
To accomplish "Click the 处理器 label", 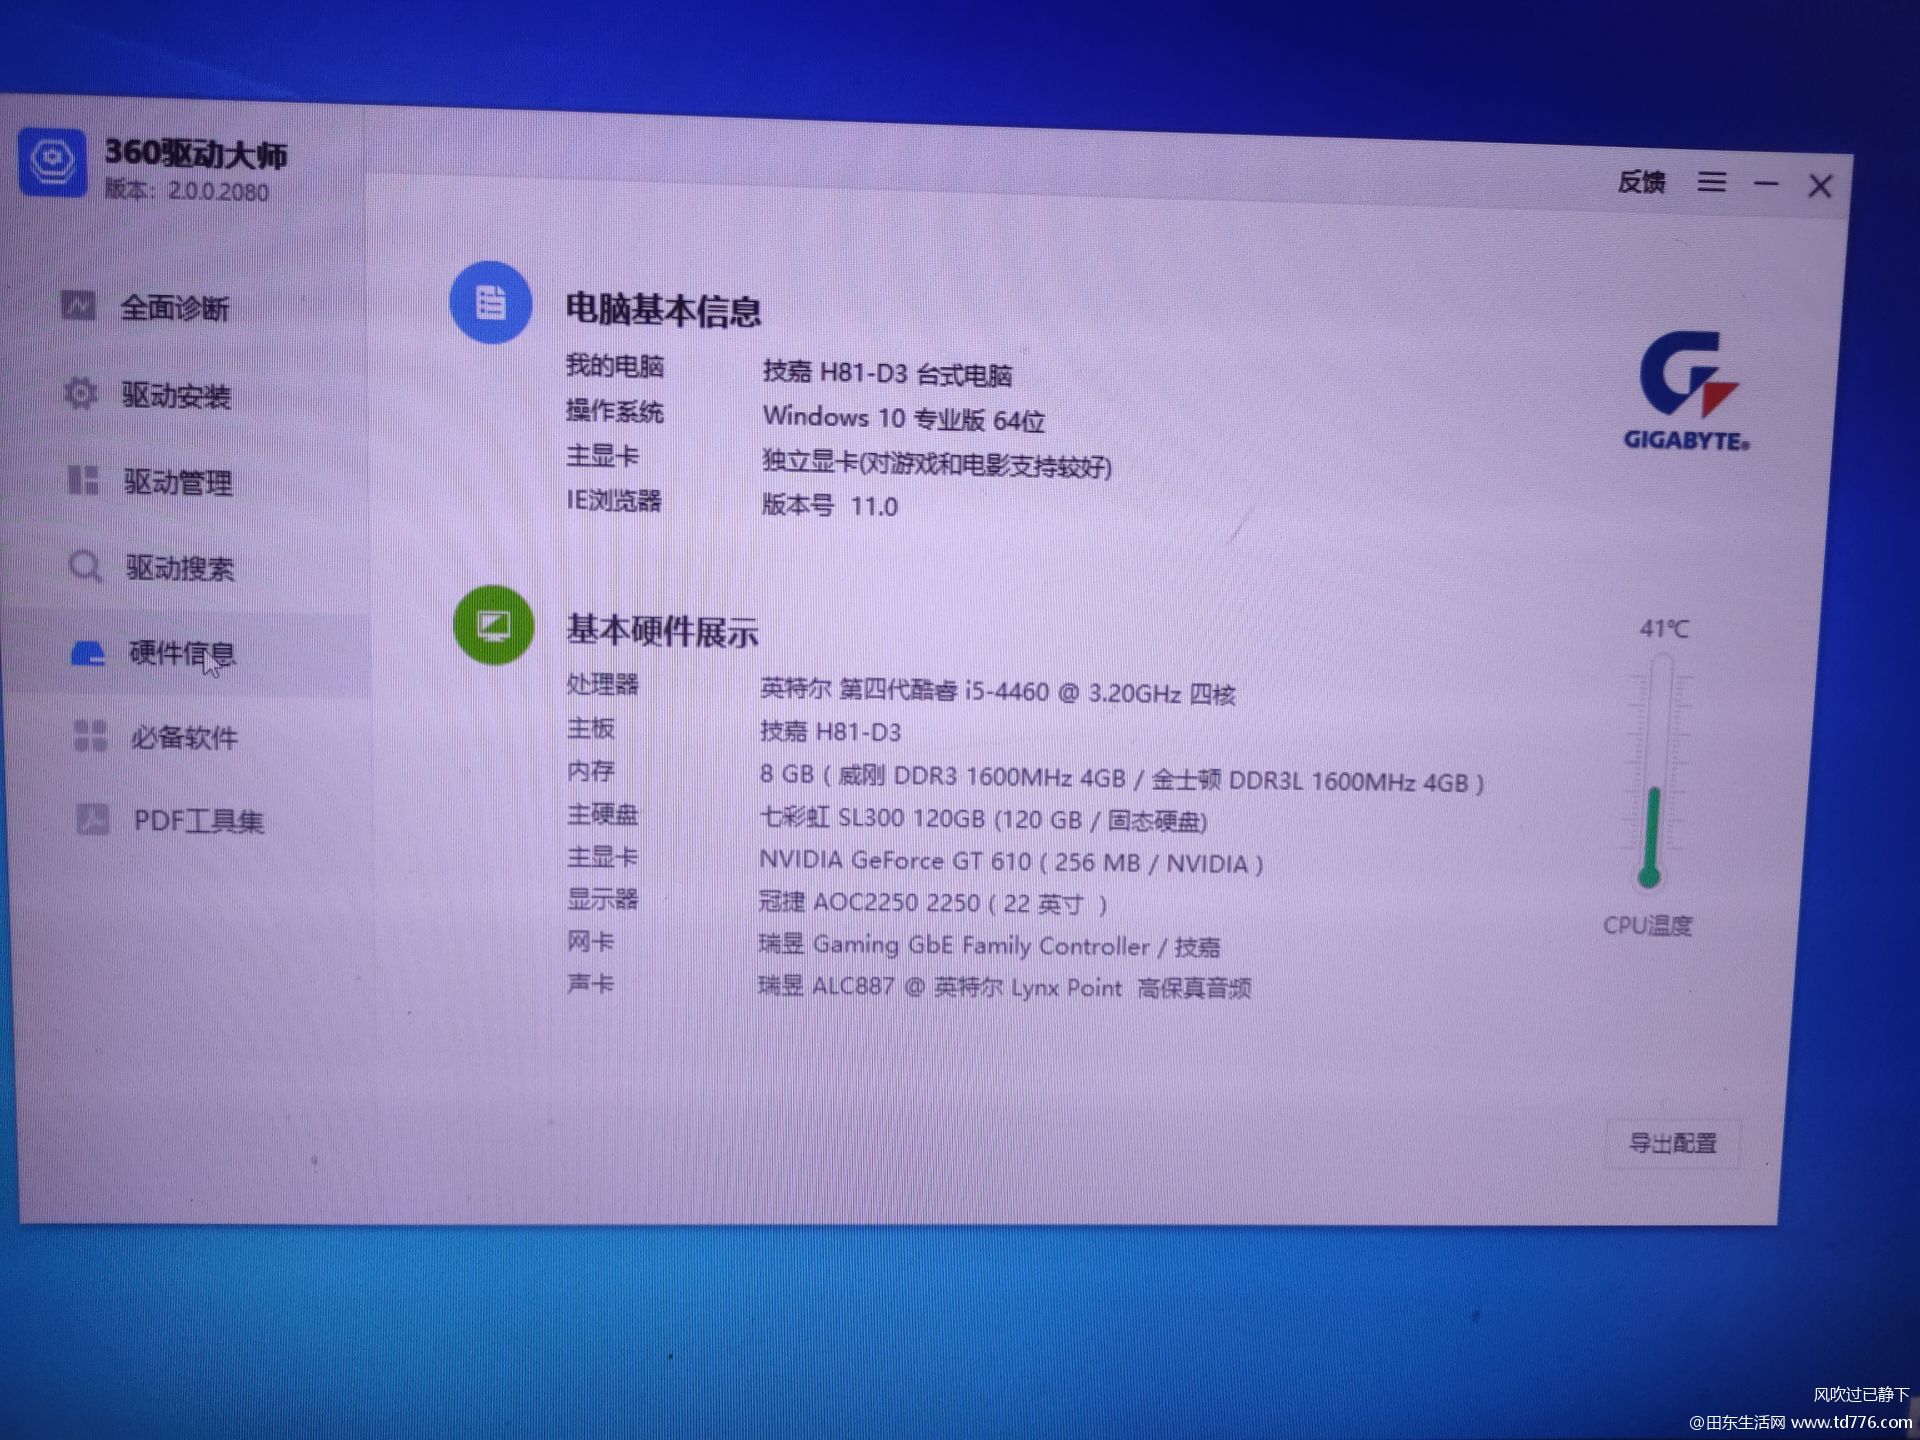I will point(602,685).
